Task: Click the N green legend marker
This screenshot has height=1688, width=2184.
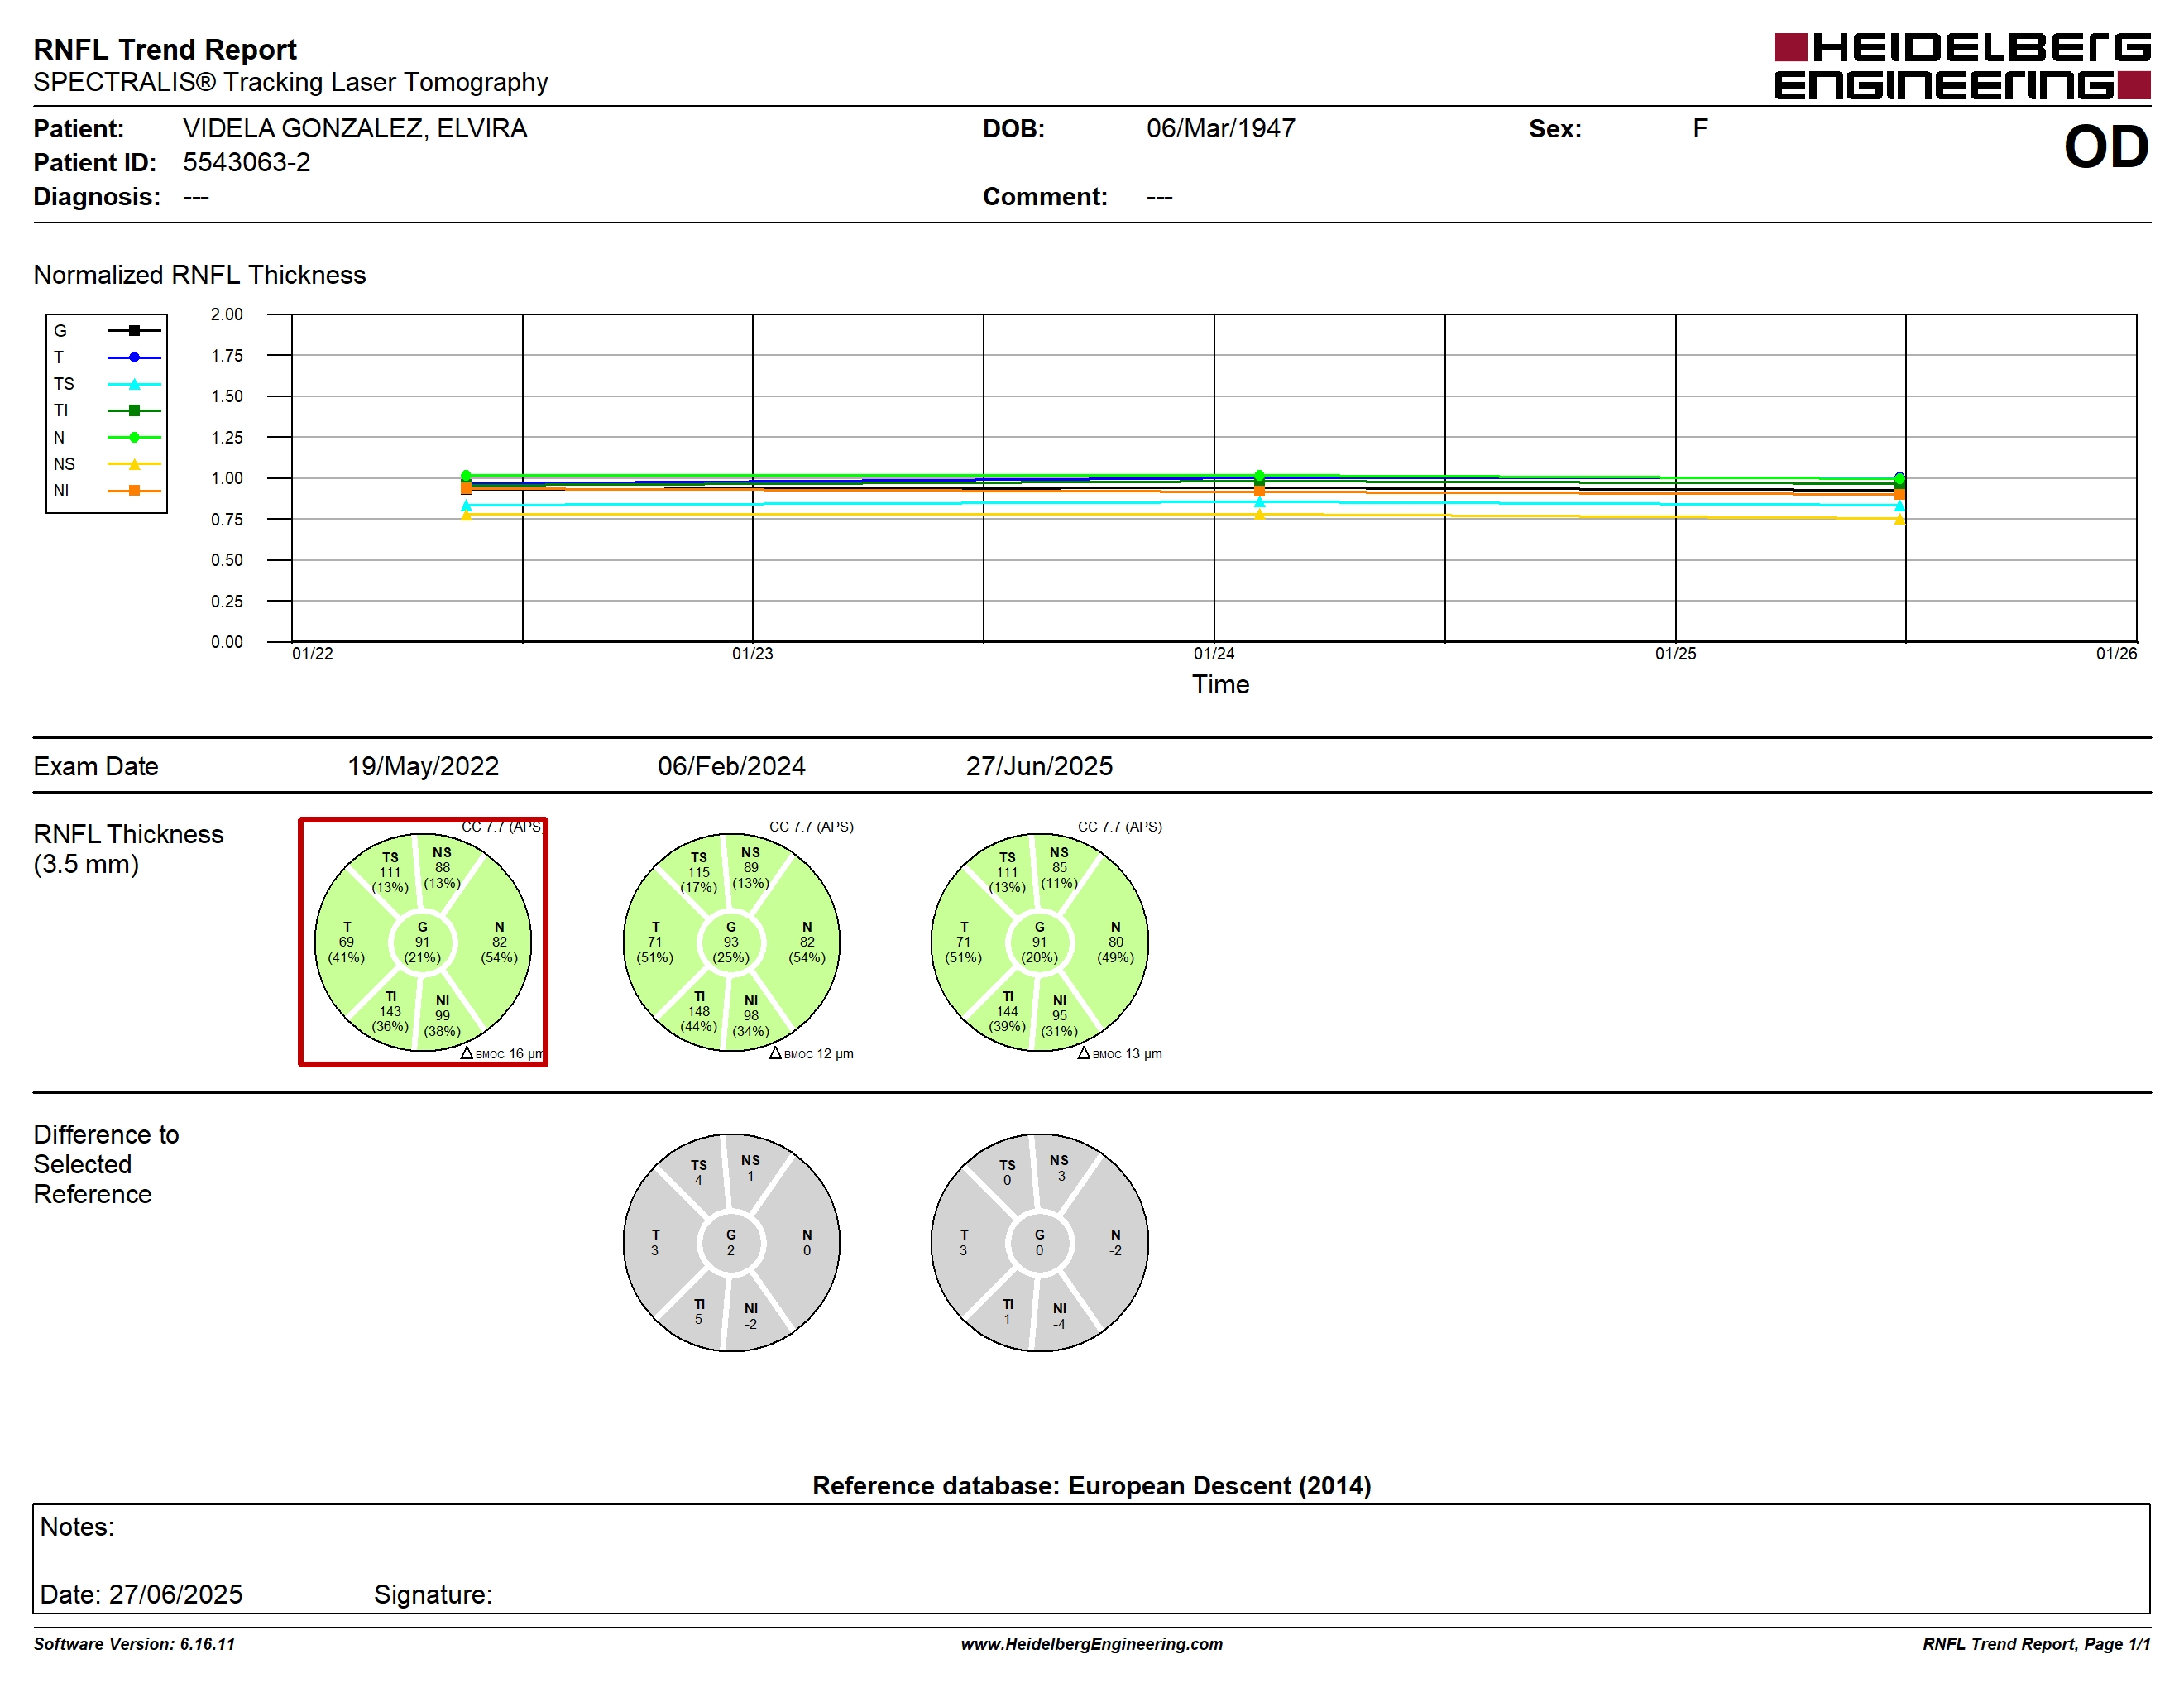Action: [x=134, y=437]
